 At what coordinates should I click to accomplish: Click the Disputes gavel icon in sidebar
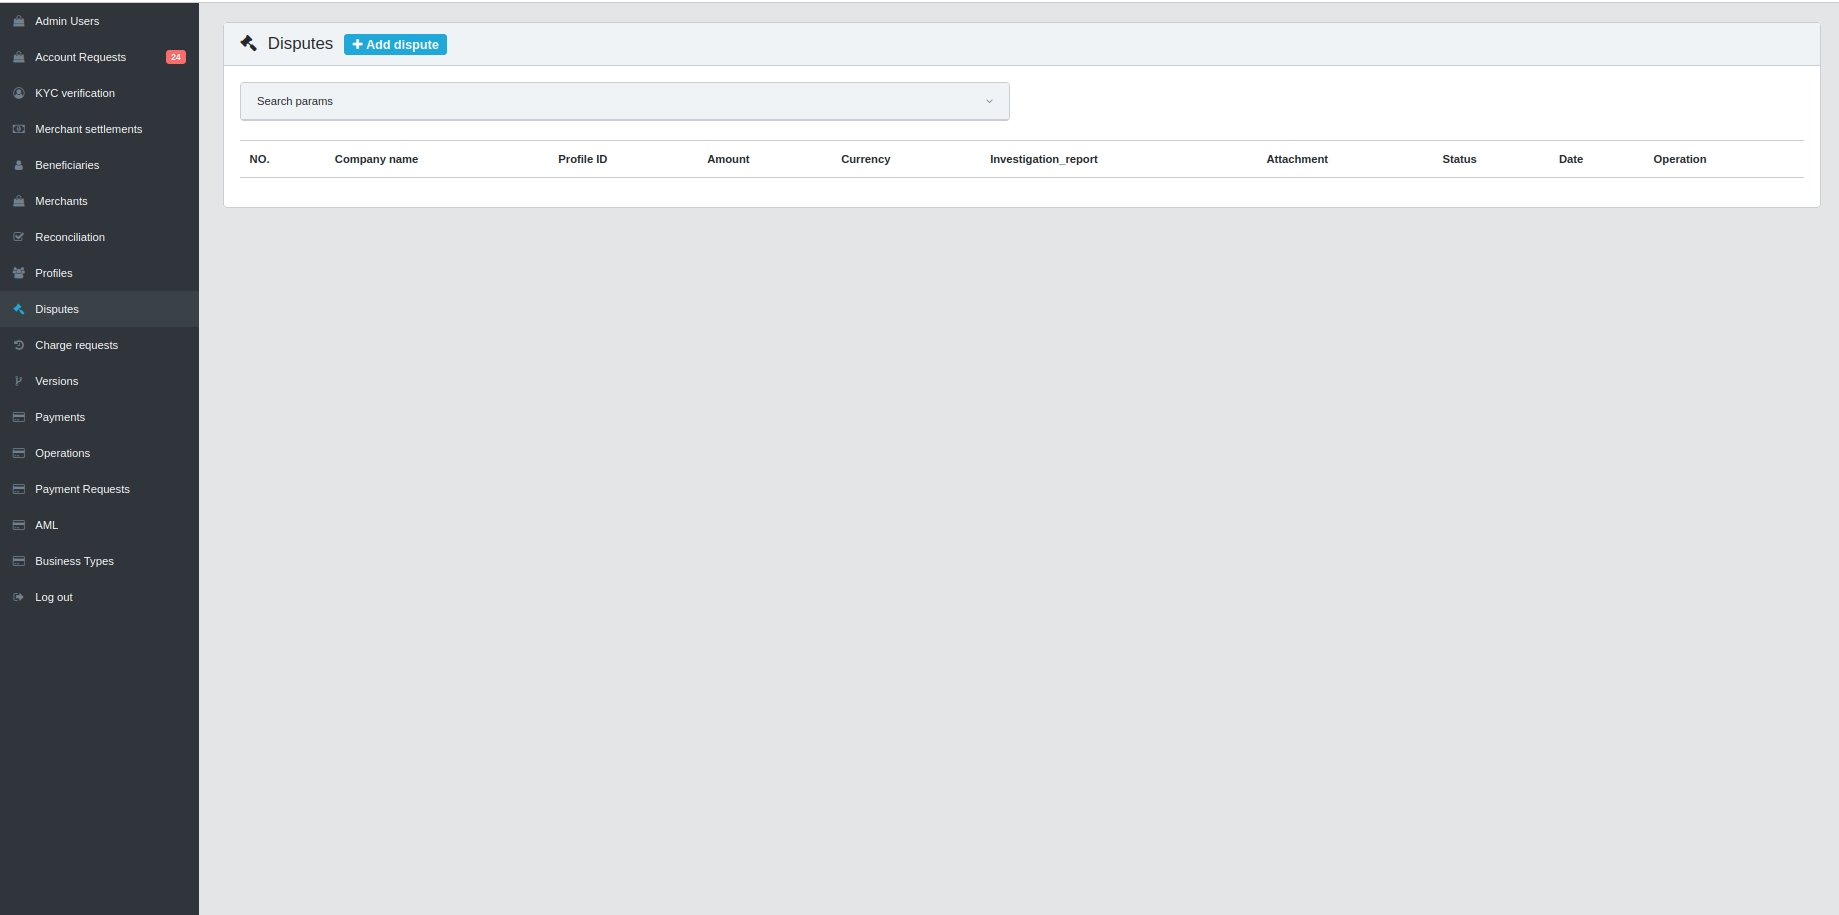(x=18, y=309)
